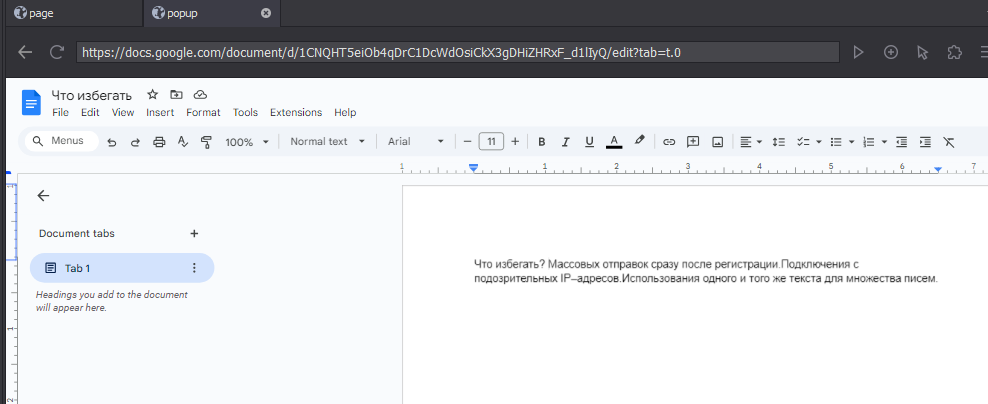Star the document Что избегать
Image resolution: width=988 pixels, height=404 pixels.
[x=152, y=95]
